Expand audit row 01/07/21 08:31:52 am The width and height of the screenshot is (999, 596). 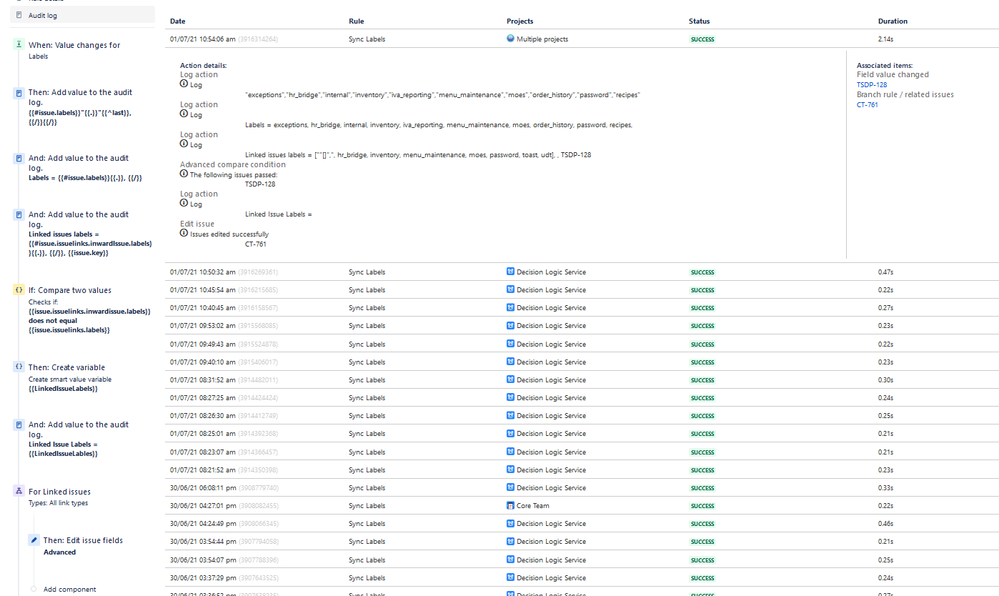pyautogui.click(x=582, y=380)
